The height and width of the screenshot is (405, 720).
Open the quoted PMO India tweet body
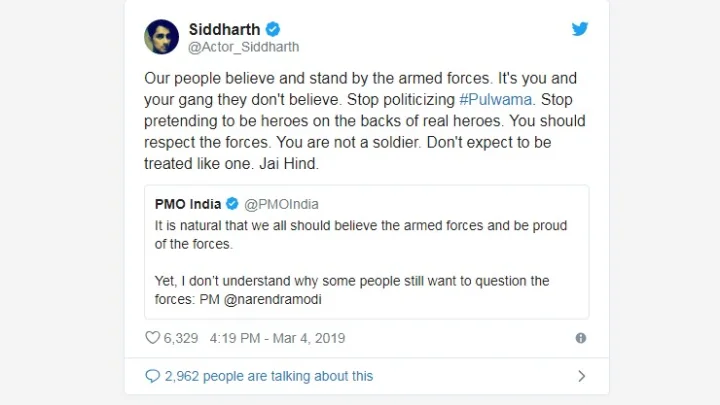tap(360, 234)
